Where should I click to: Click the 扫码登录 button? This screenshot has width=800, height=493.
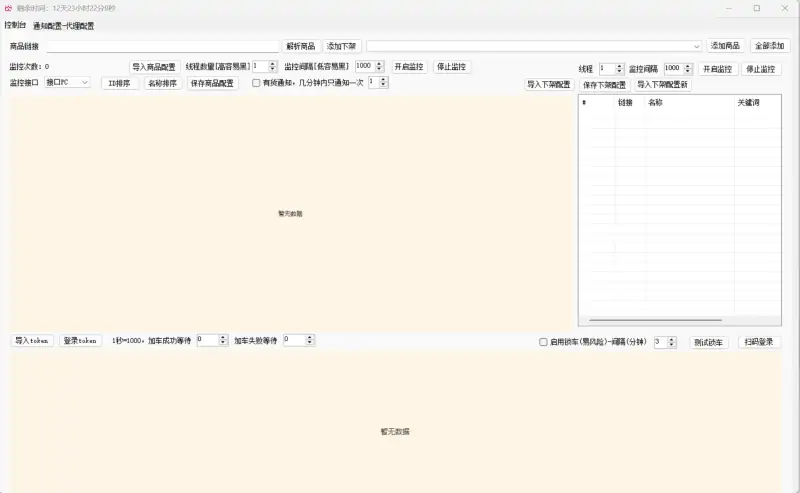coord(760,342)
